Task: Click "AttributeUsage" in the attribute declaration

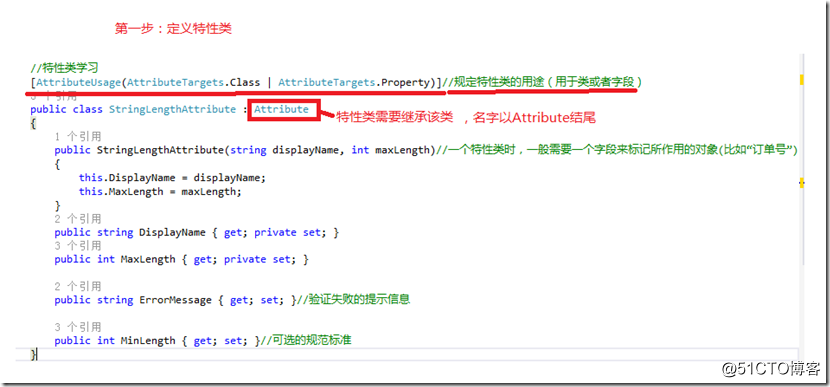Action: [78, 82]
